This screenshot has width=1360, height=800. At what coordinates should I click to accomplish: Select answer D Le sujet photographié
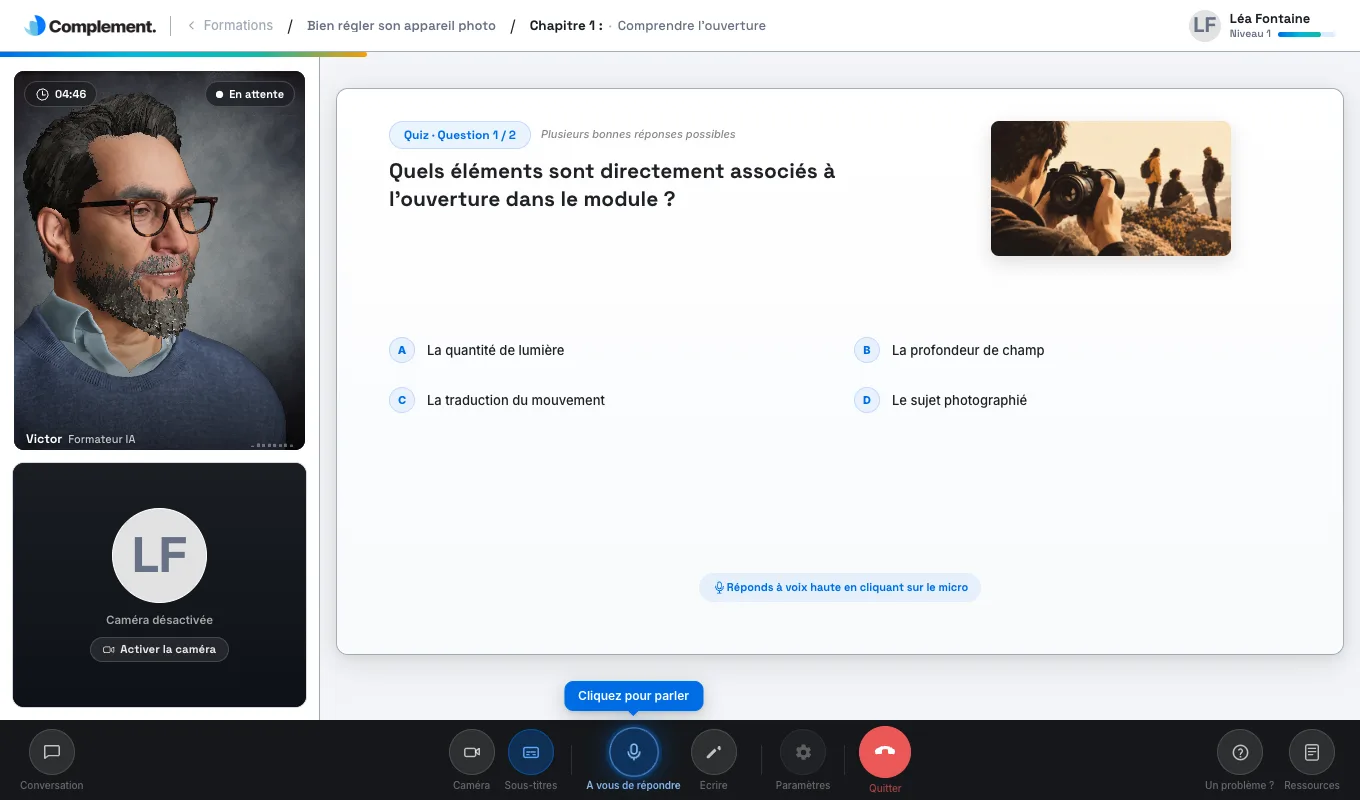click(x=941, y=400)
